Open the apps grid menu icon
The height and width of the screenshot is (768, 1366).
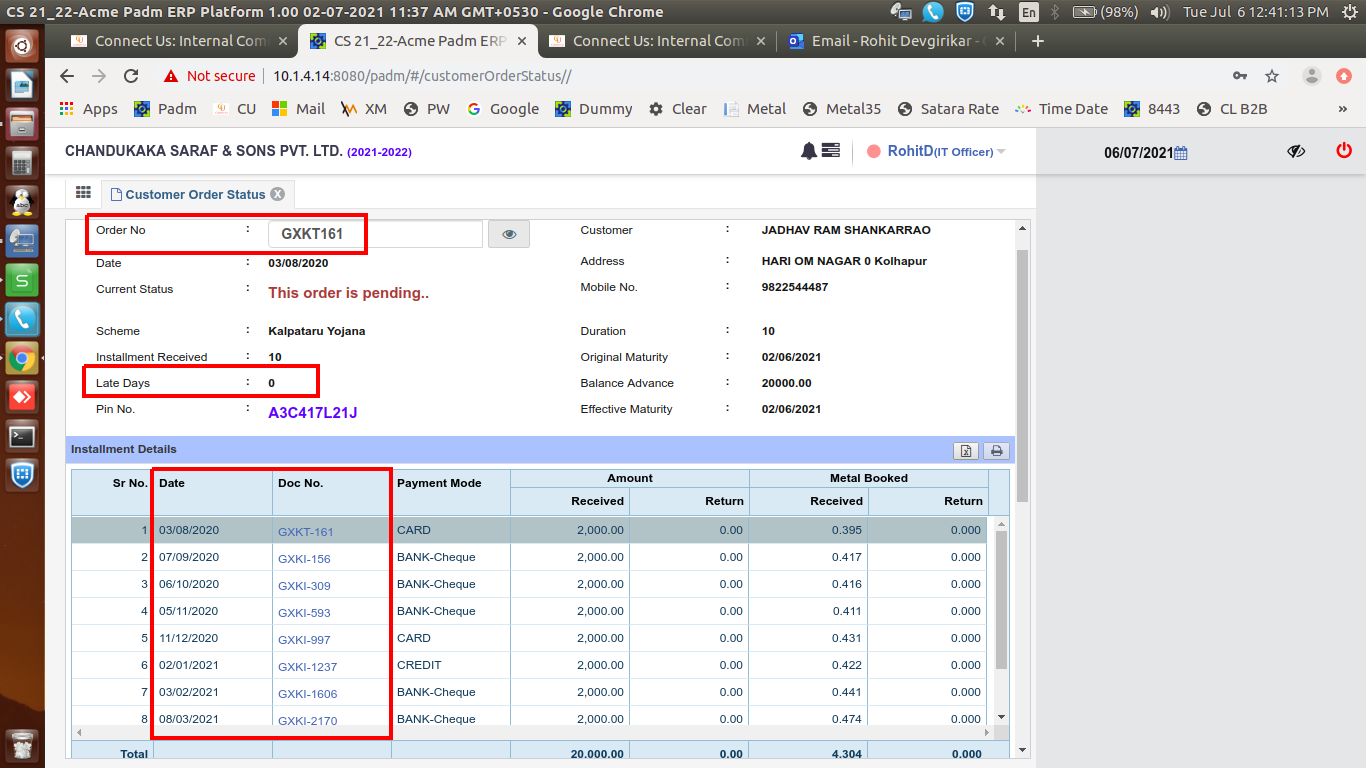(84, 193)
